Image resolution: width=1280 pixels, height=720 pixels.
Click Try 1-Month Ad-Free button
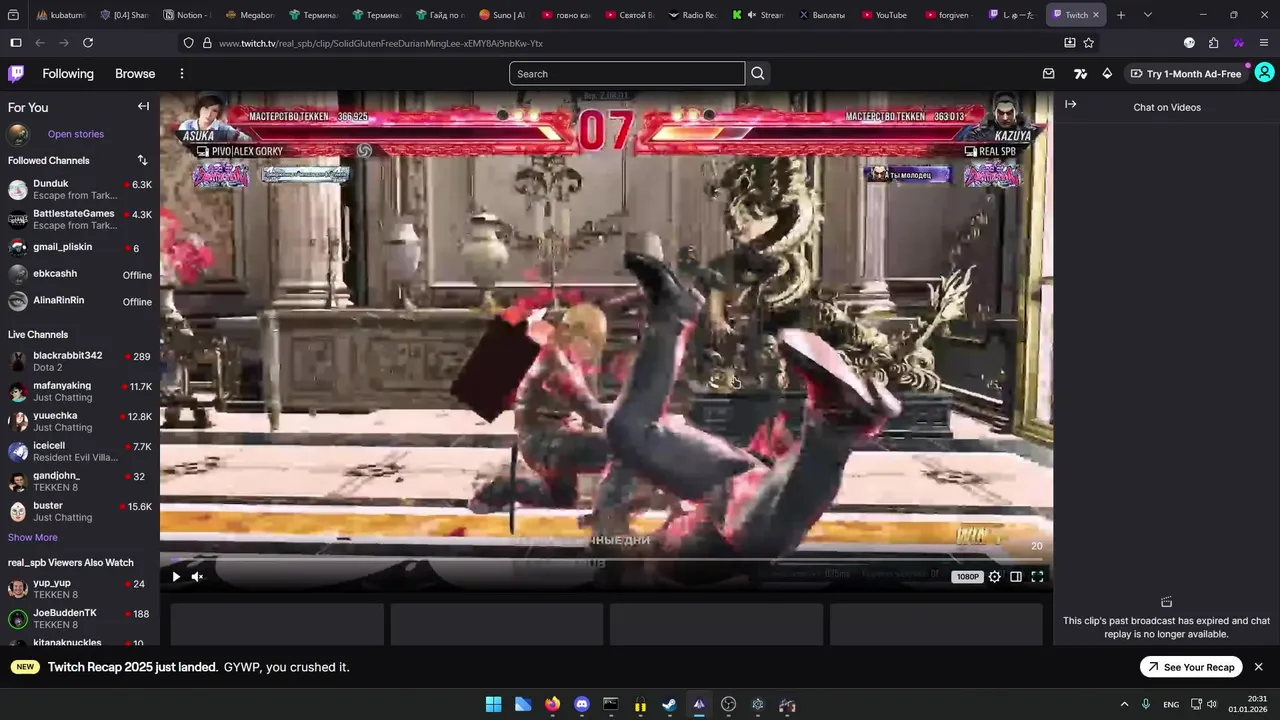point(1185,73)
